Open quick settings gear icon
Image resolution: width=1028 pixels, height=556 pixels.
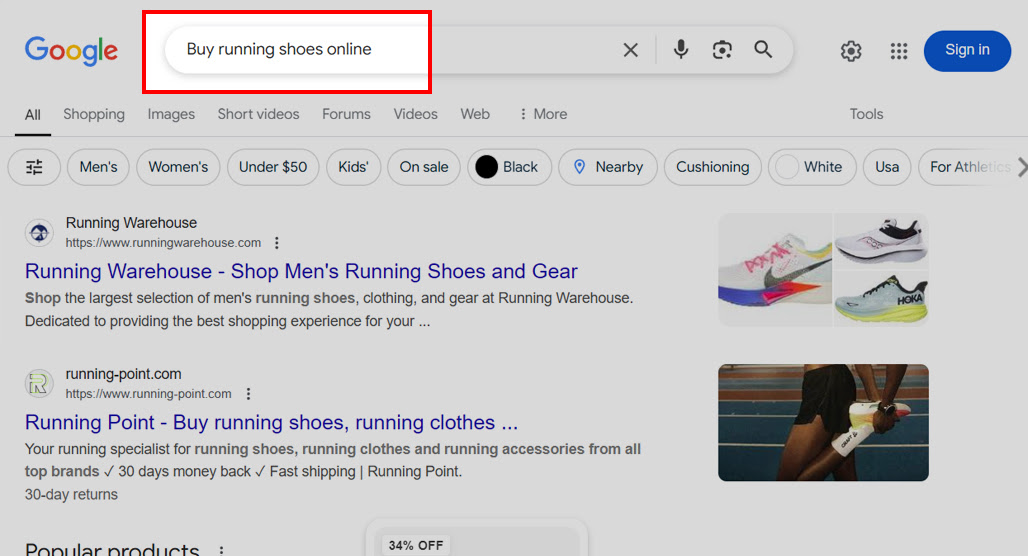851,51
